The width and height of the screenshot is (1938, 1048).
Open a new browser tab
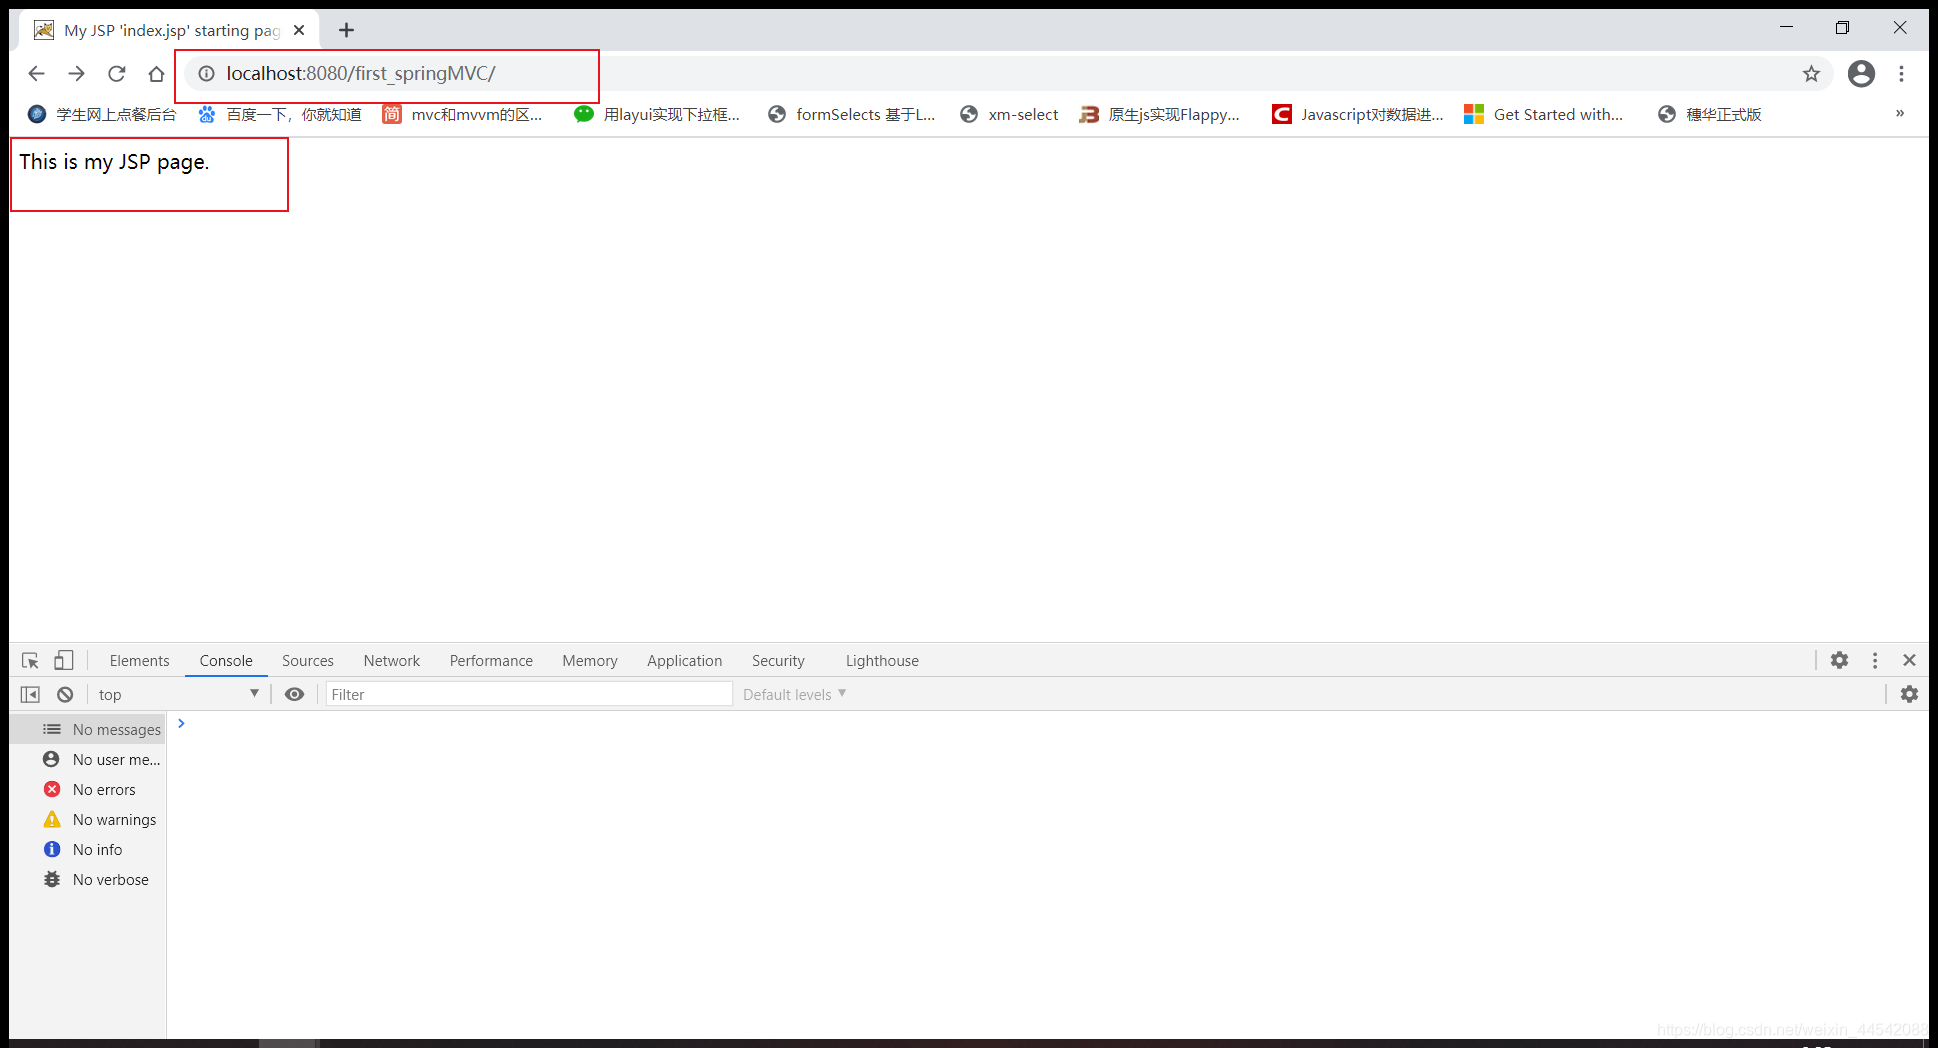346,30
